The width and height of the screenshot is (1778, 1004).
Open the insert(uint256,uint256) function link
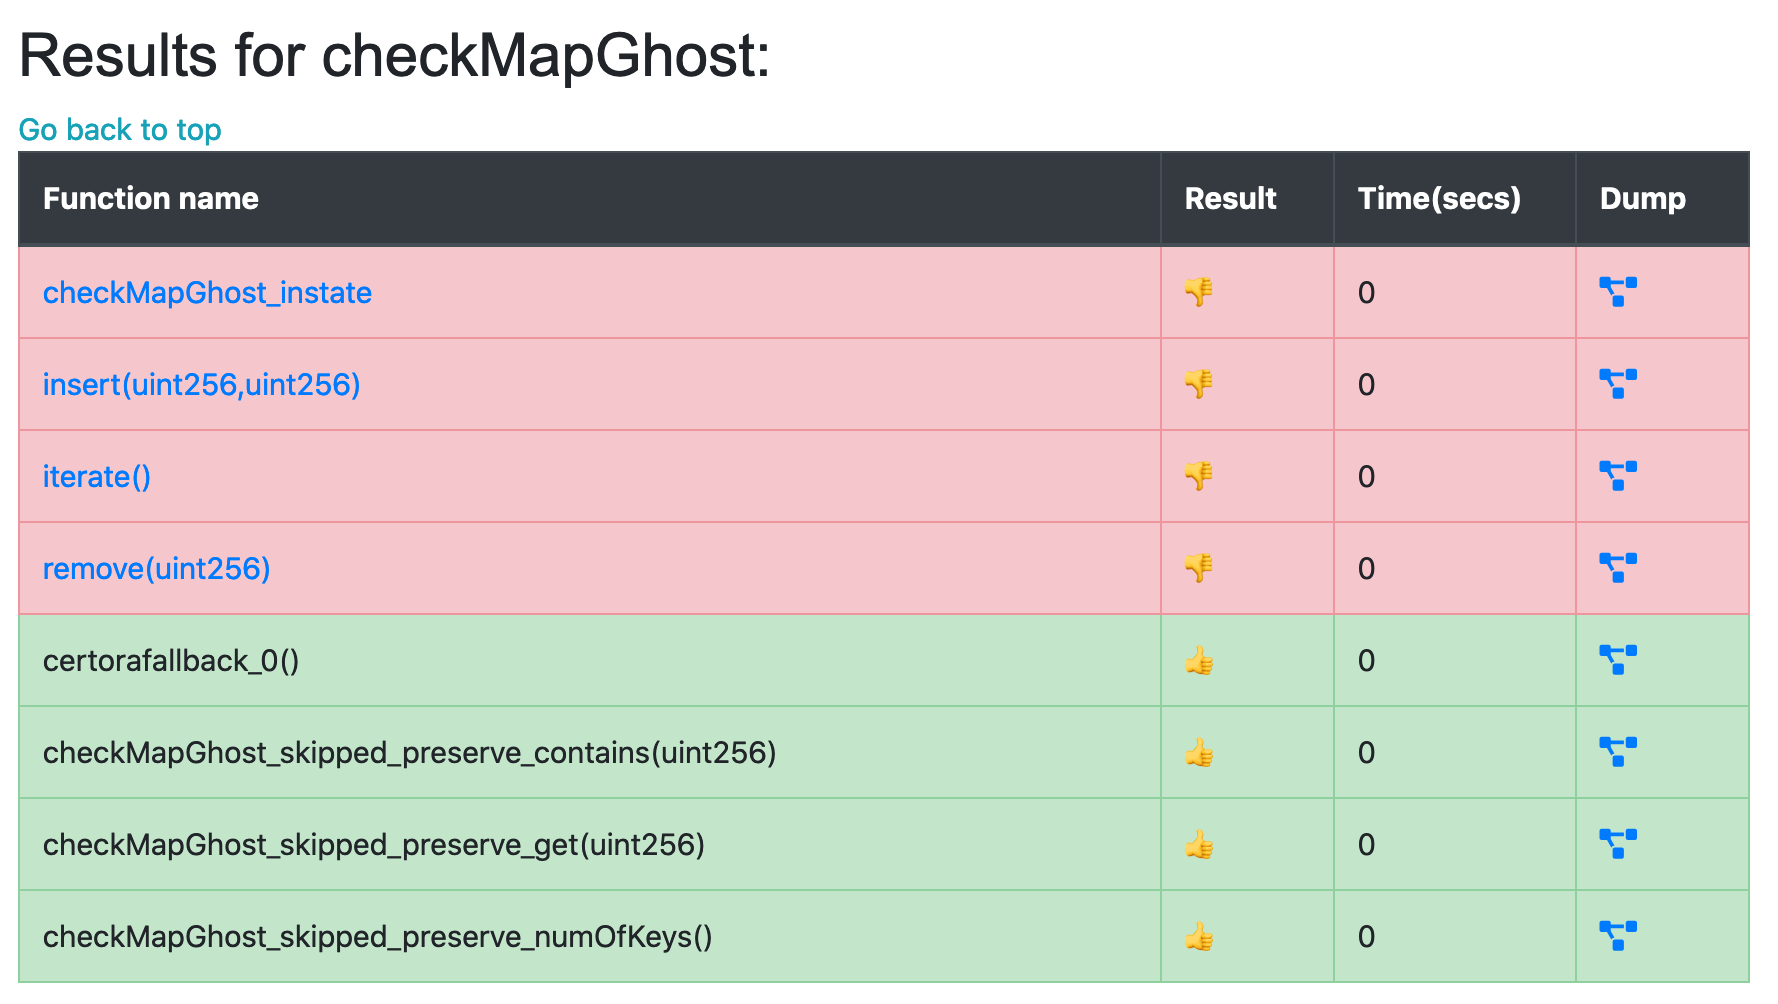[201, 385]
